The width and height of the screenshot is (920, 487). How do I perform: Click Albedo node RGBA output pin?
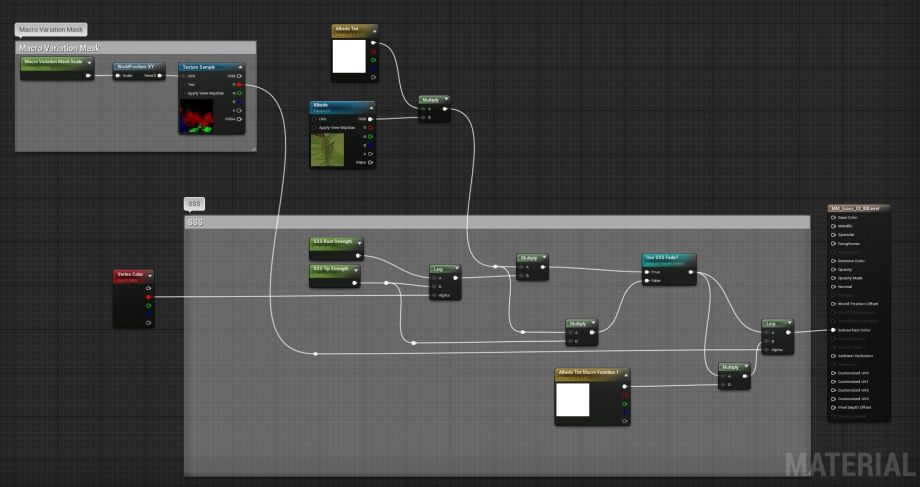[370, 163]
